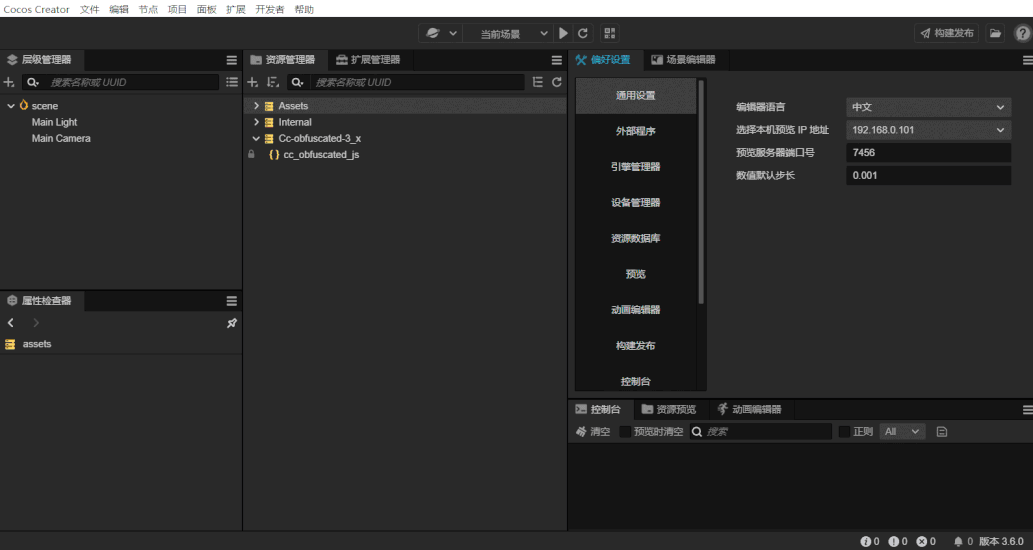Open the 开发者 menu

(269, 9)
